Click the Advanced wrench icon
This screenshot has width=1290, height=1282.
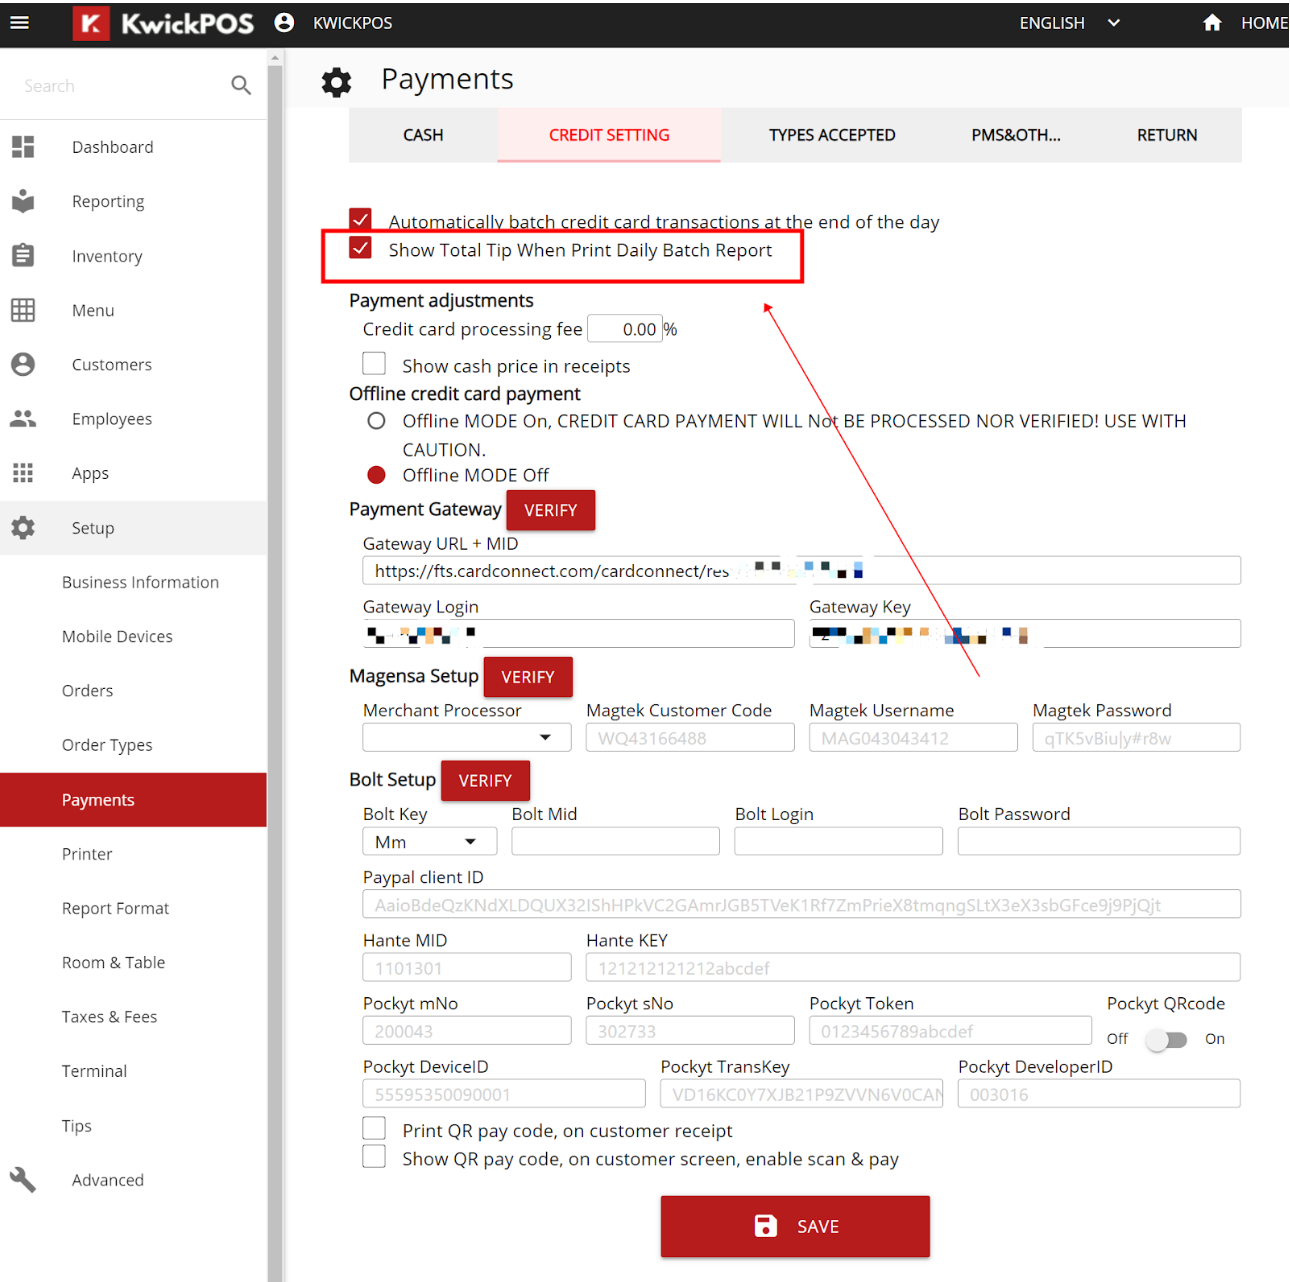point(23,1180)
